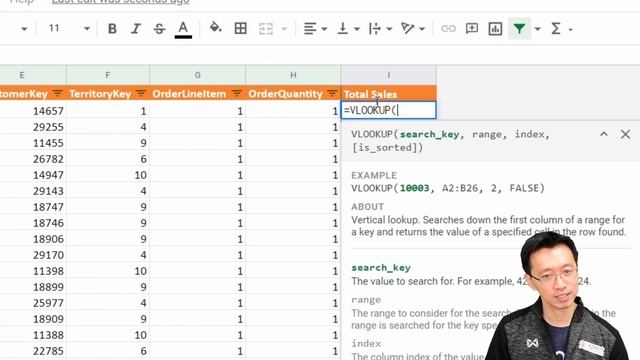Screen dimensions: 640x360
Task: Open font family dropdown arrow
Action: tap(24, 29)
